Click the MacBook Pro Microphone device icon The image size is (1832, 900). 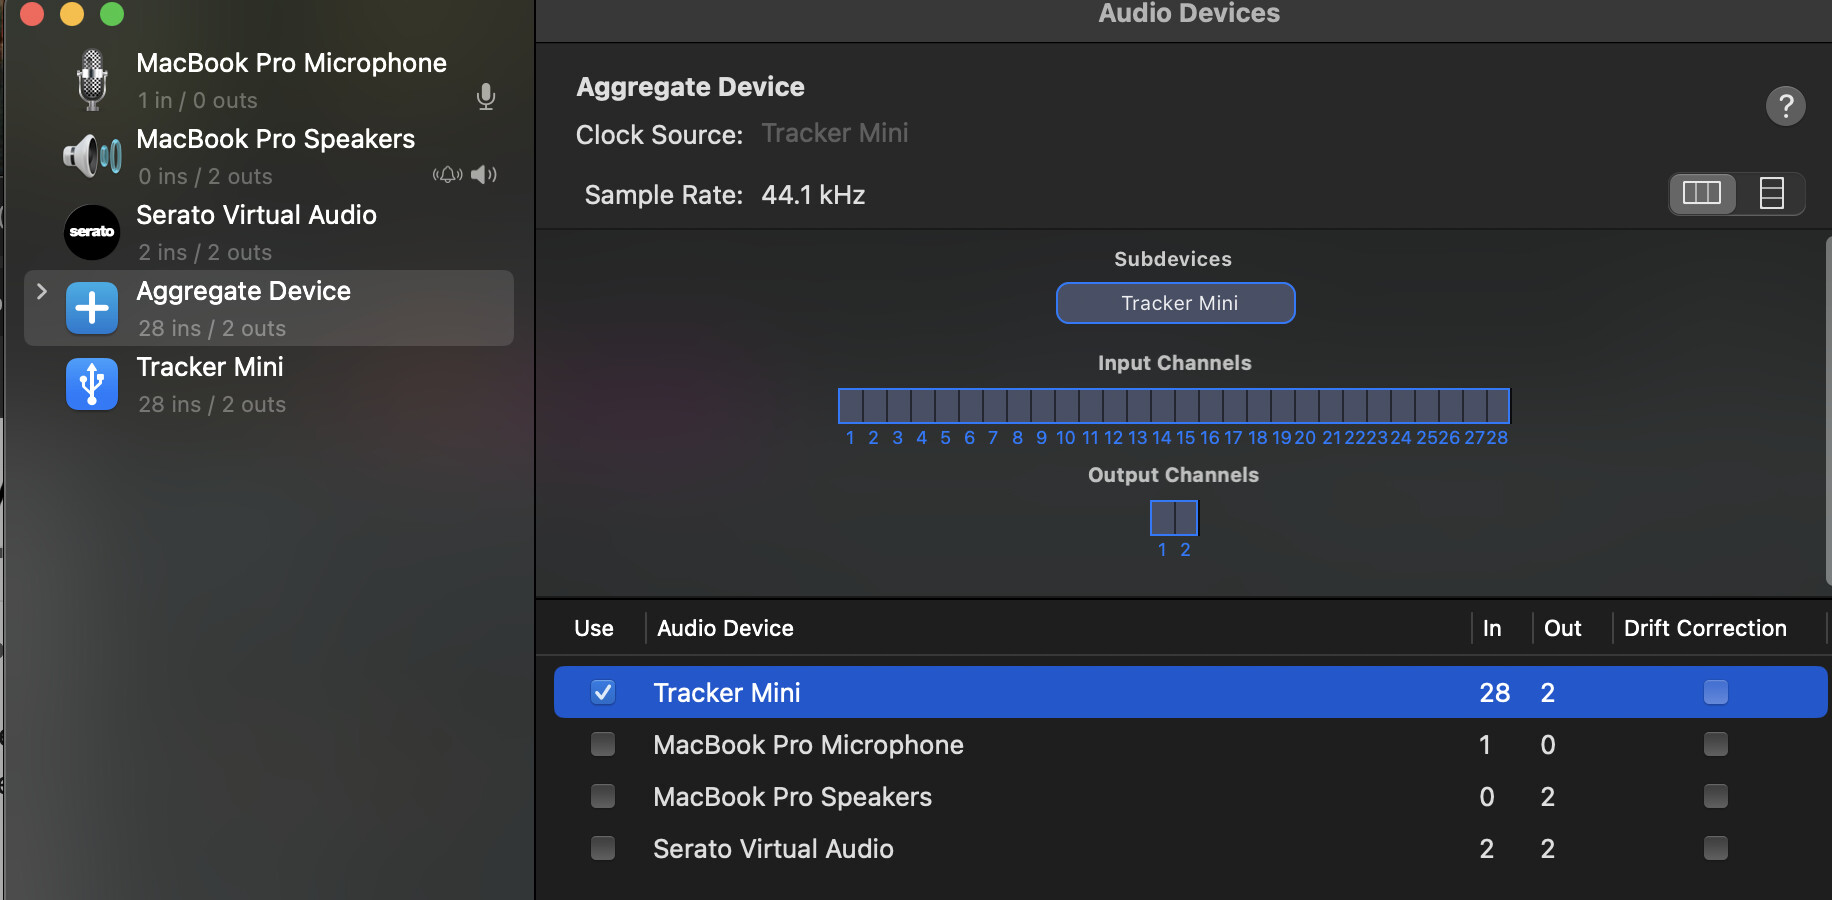pos(92,80)
